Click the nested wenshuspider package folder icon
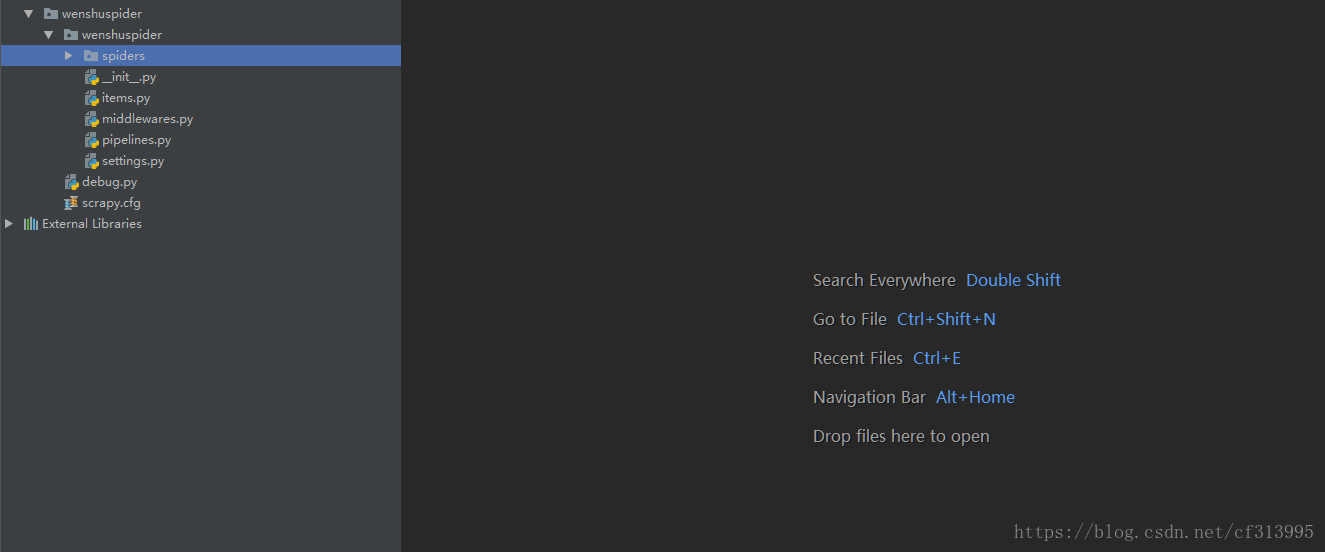 tap(71, 35)
